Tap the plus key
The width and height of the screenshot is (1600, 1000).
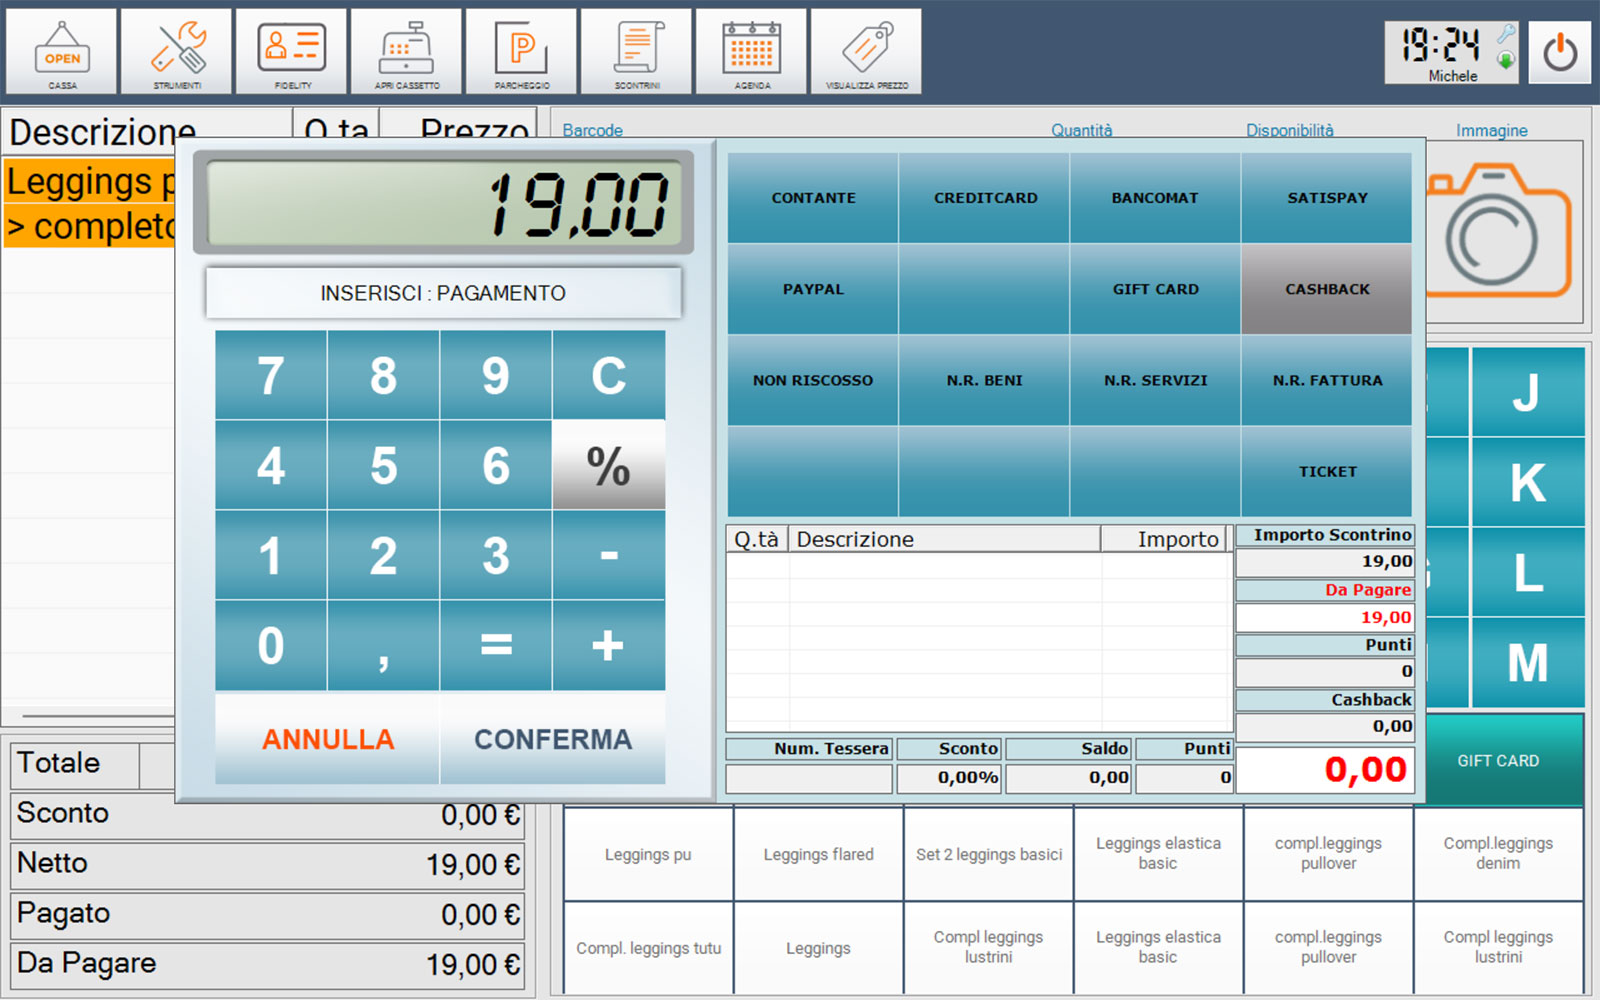tap(609, 645)
